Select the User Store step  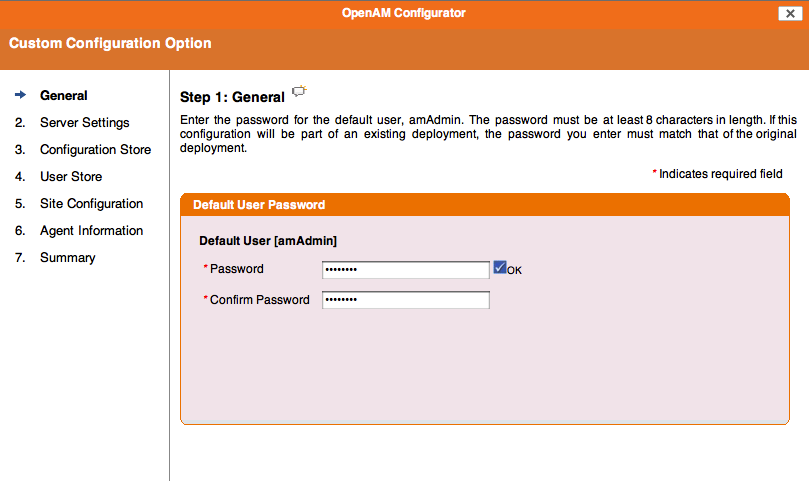coord(71,177)
